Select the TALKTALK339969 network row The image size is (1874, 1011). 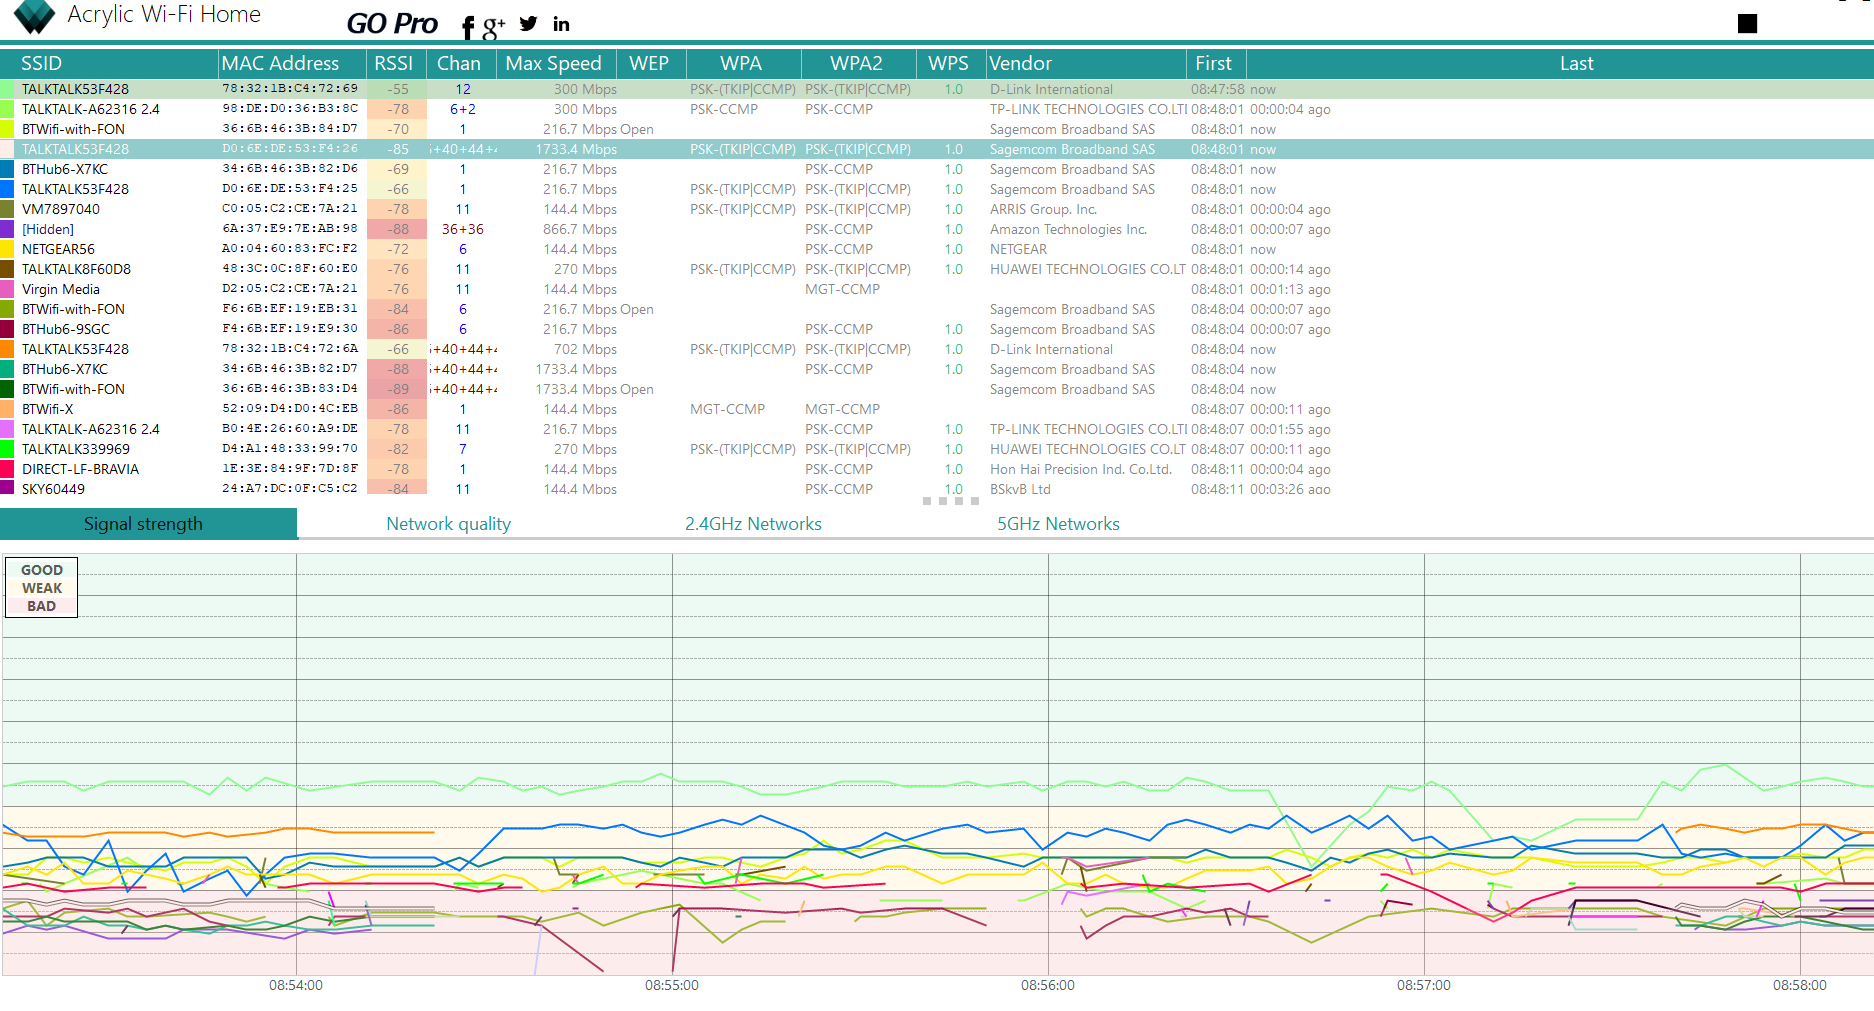pos(937,449)
